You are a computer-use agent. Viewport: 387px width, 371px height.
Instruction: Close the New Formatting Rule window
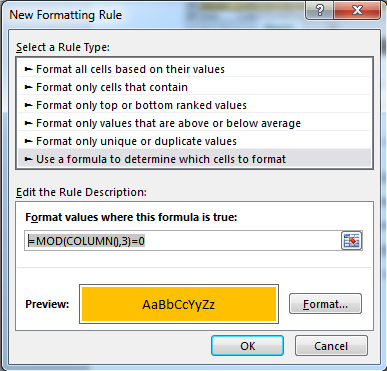coord(357,11)
